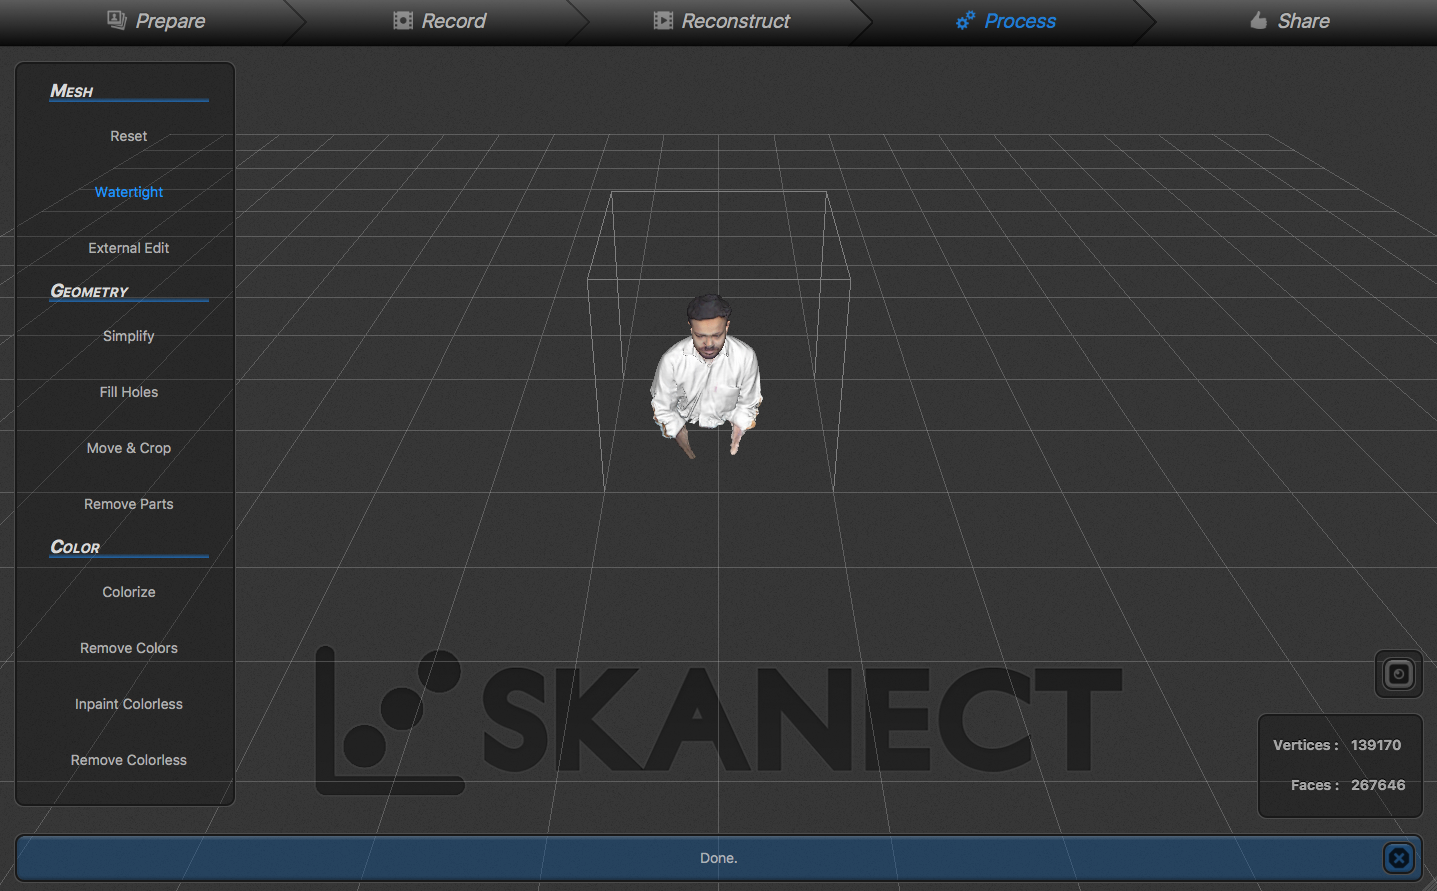Click the Reset mesh option

coord(129,136)
